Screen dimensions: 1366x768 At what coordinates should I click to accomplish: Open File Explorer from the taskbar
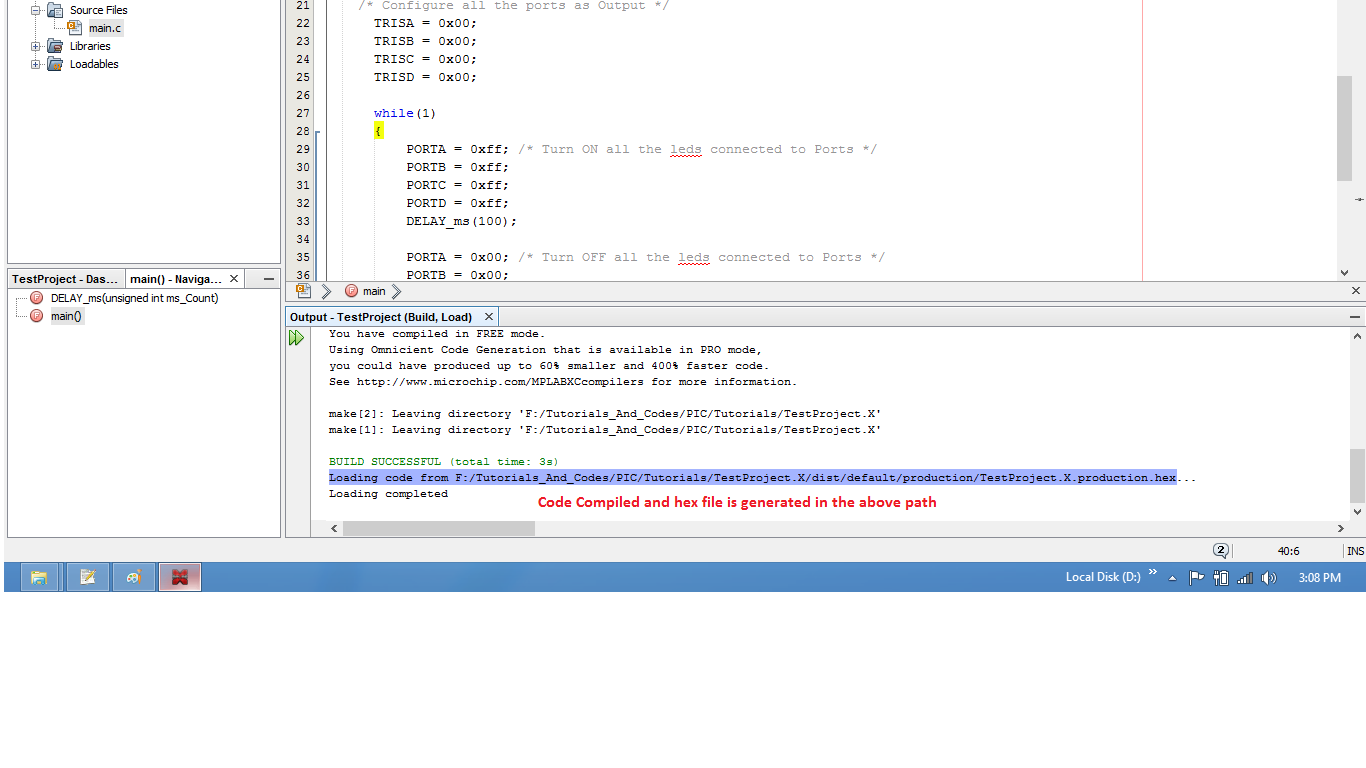tap(39, 577)
